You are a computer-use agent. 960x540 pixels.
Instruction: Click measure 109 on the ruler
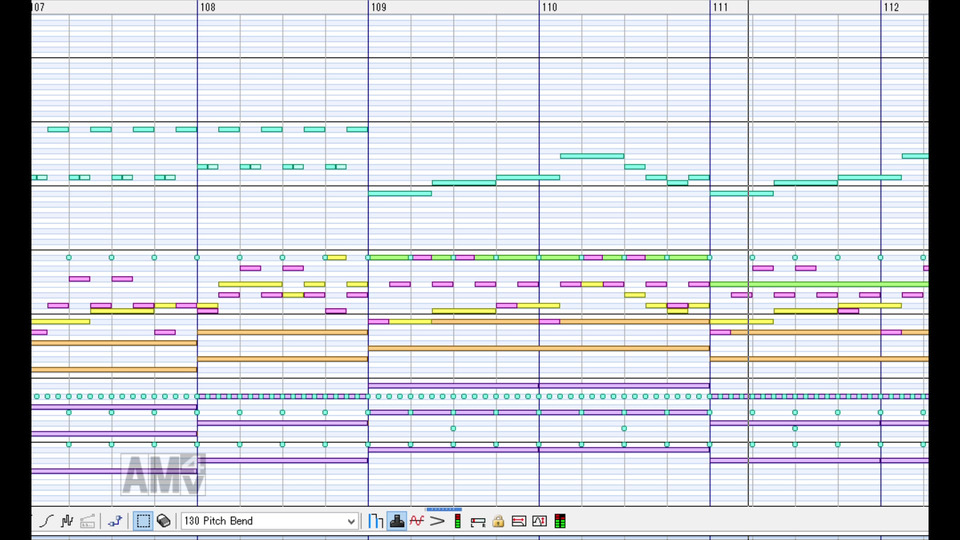(379, 7)
